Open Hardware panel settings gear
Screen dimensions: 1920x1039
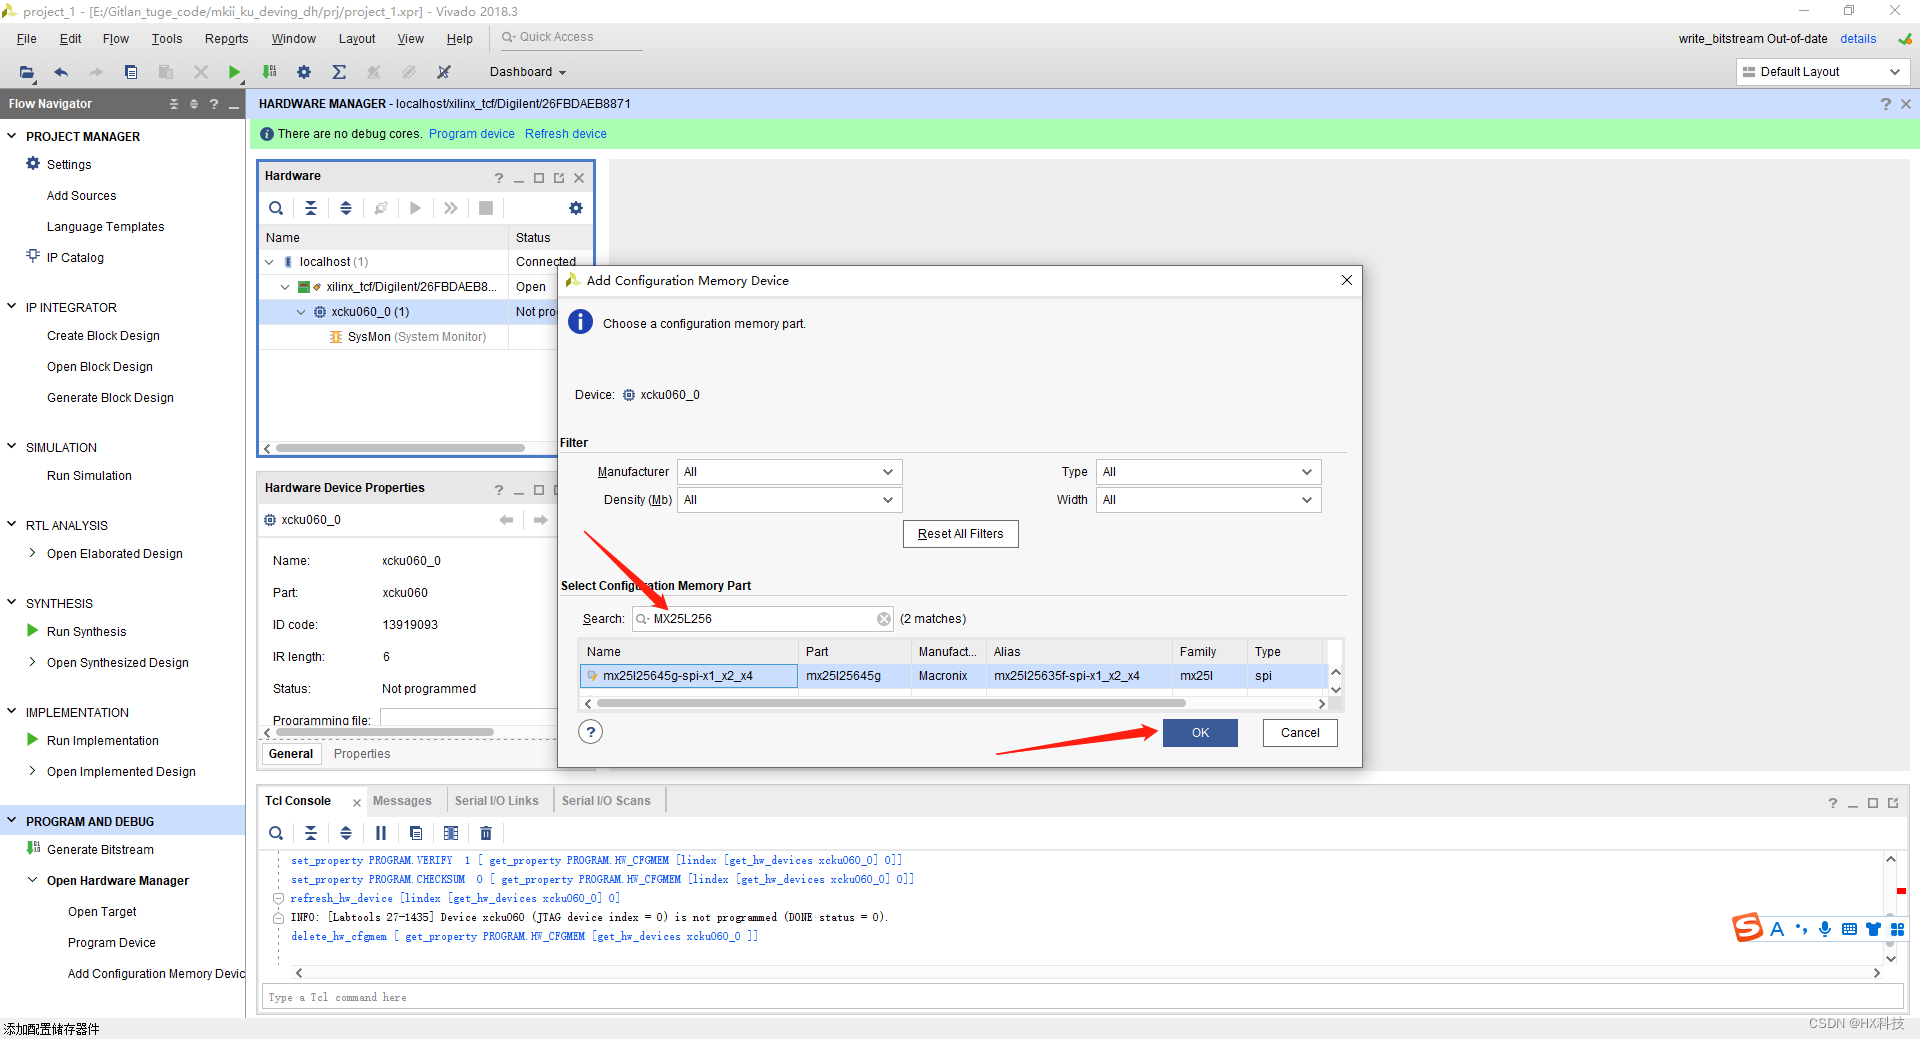[x=576, y=208]
